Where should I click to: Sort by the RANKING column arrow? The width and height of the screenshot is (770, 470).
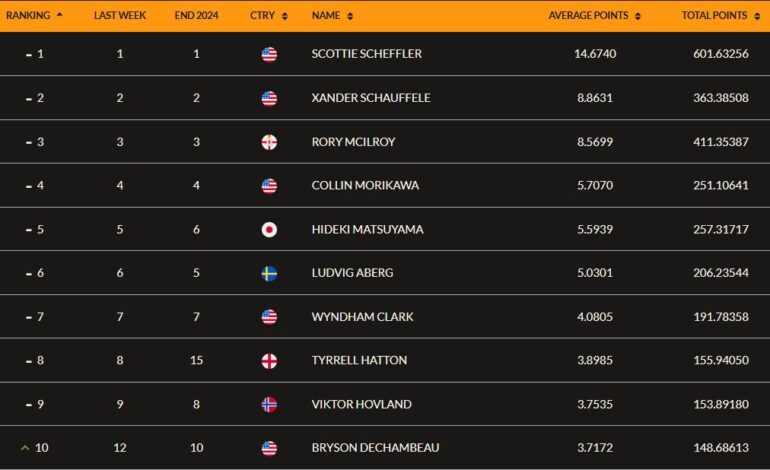tap(59, 15)
